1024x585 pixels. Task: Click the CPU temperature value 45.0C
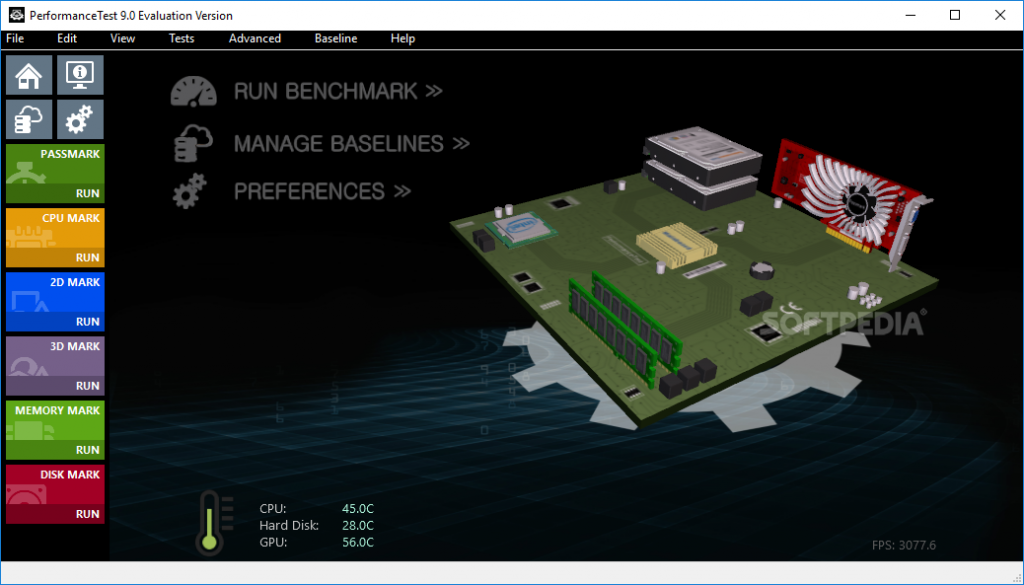[358, 509]
